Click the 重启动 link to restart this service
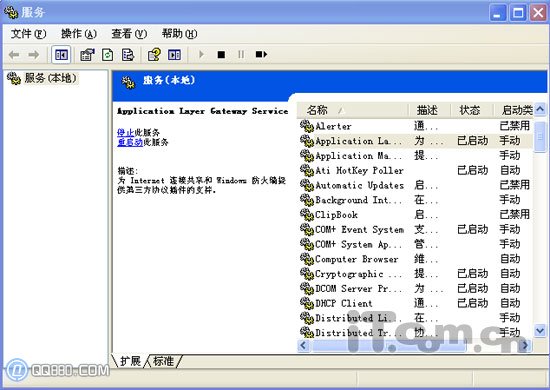 coord(130,142)
